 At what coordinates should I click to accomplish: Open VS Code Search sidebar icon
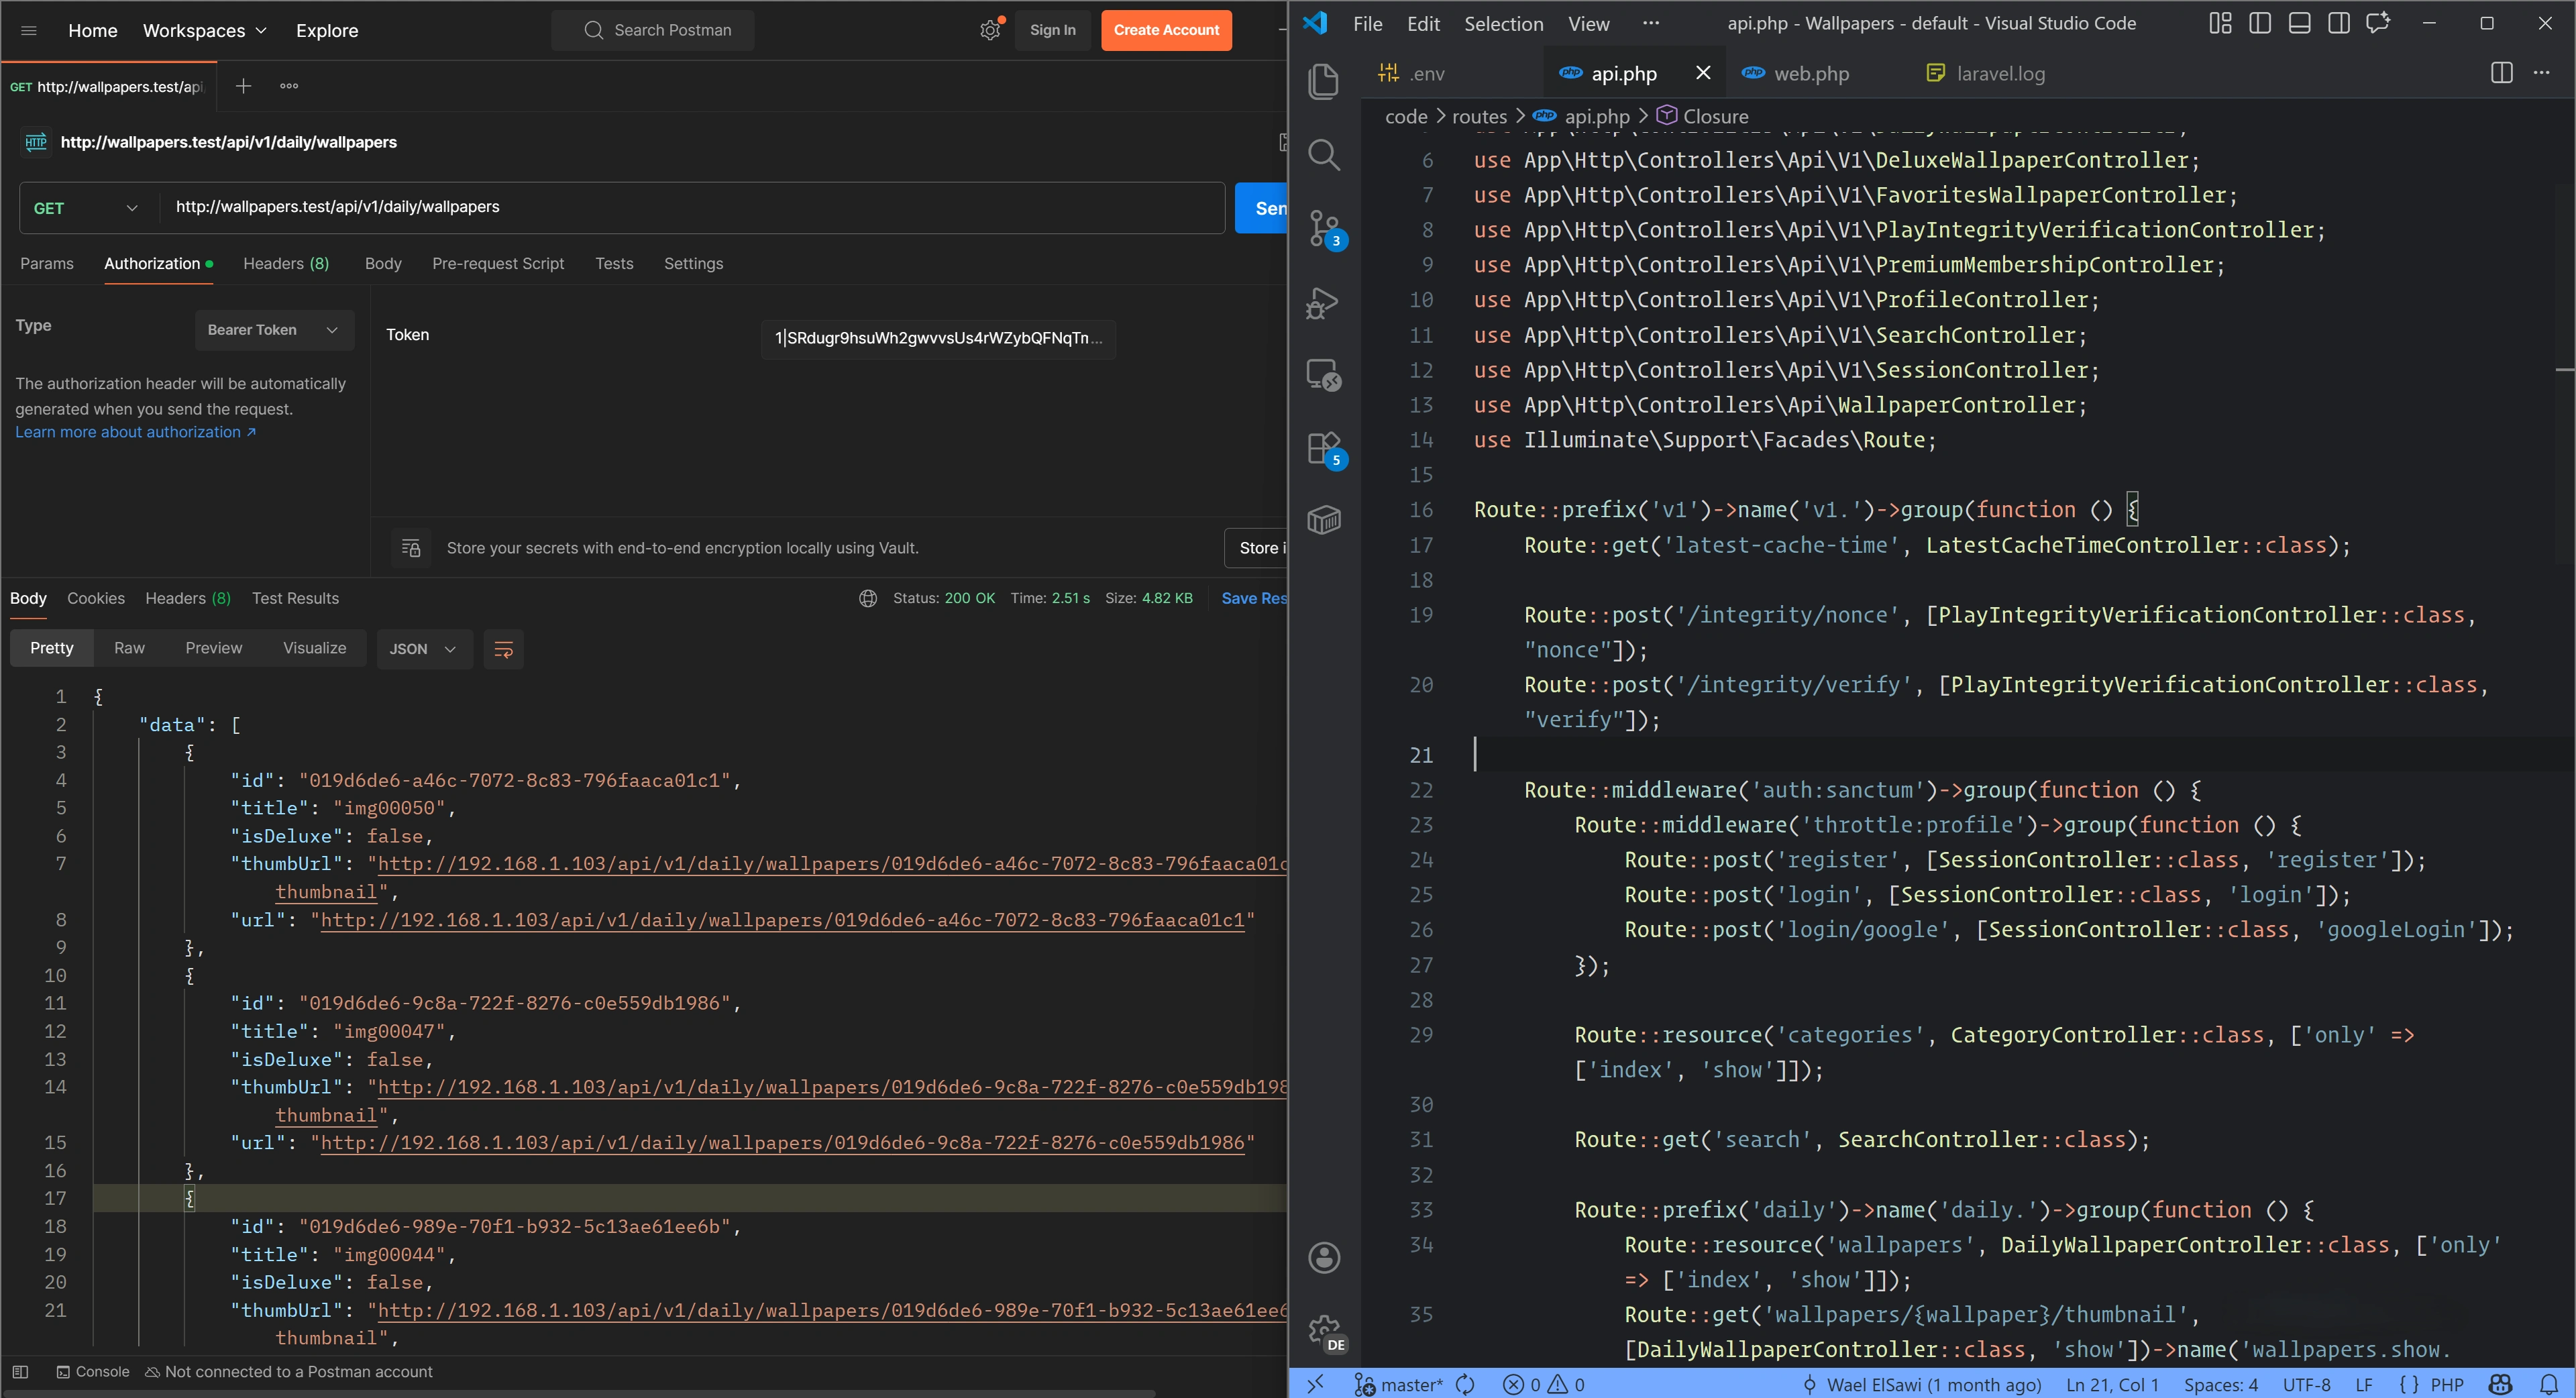click(1323, 155)
